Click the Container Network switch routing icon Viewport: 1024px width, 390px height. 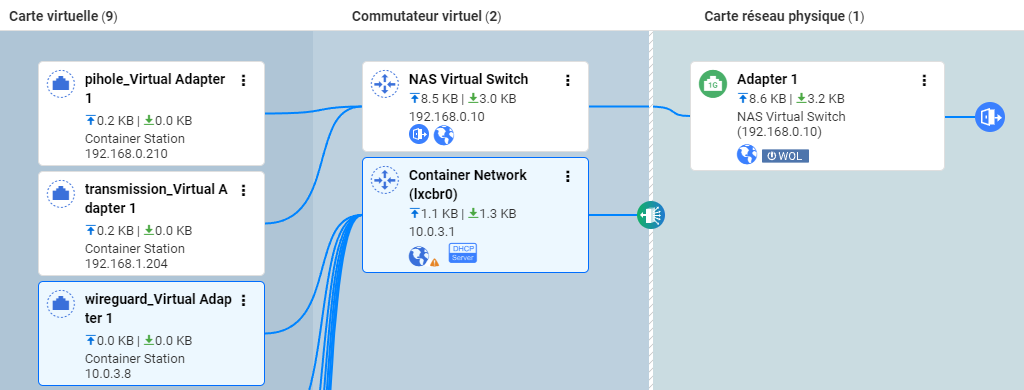(x=385, y=180)
